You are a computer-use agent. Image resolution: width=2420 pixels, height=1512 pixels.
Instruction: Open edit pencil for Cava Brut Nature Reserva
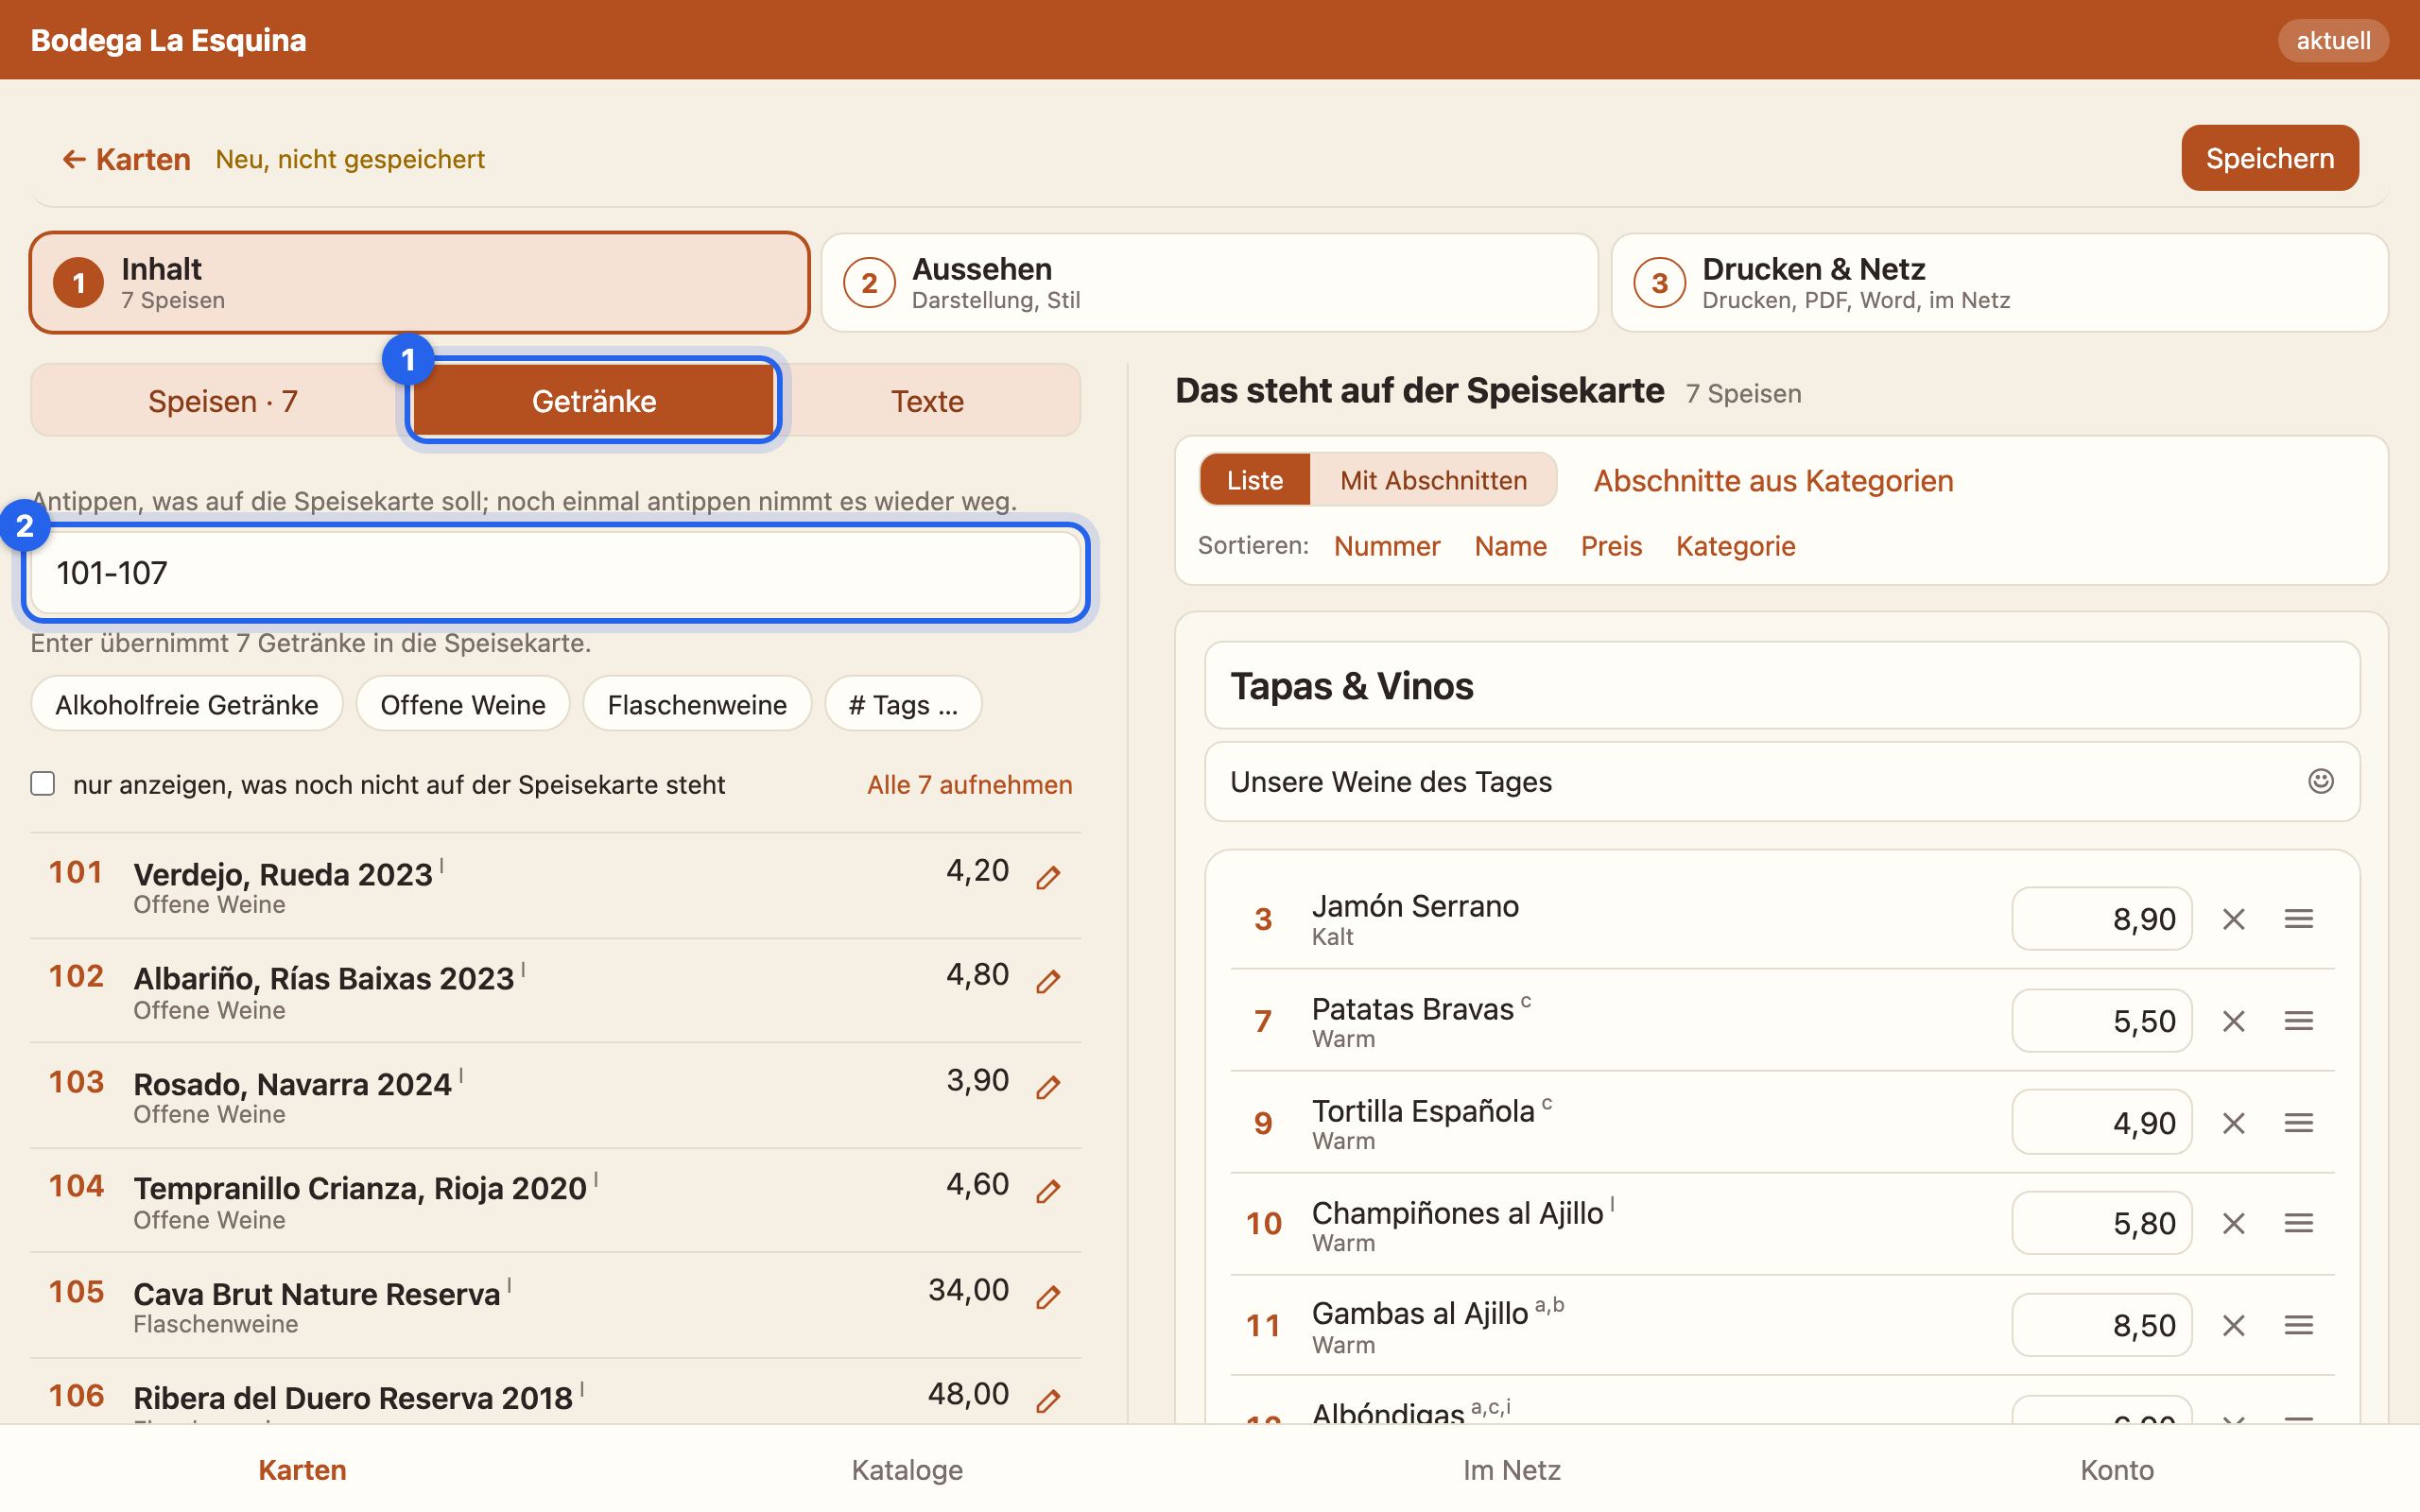[x=1047, y=1297]
